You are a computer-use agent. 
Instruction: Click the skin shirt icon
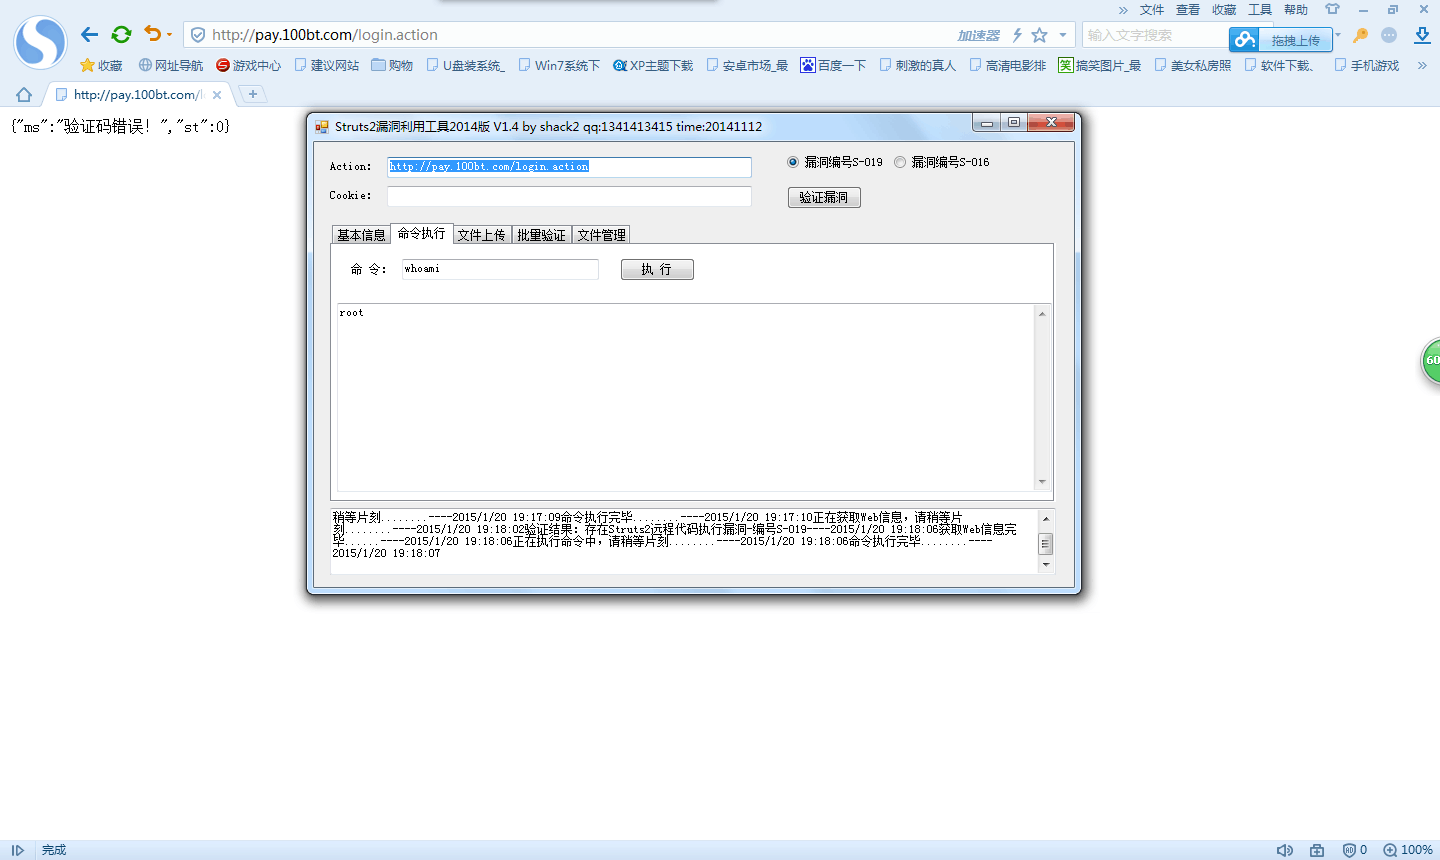[1332, 9]
